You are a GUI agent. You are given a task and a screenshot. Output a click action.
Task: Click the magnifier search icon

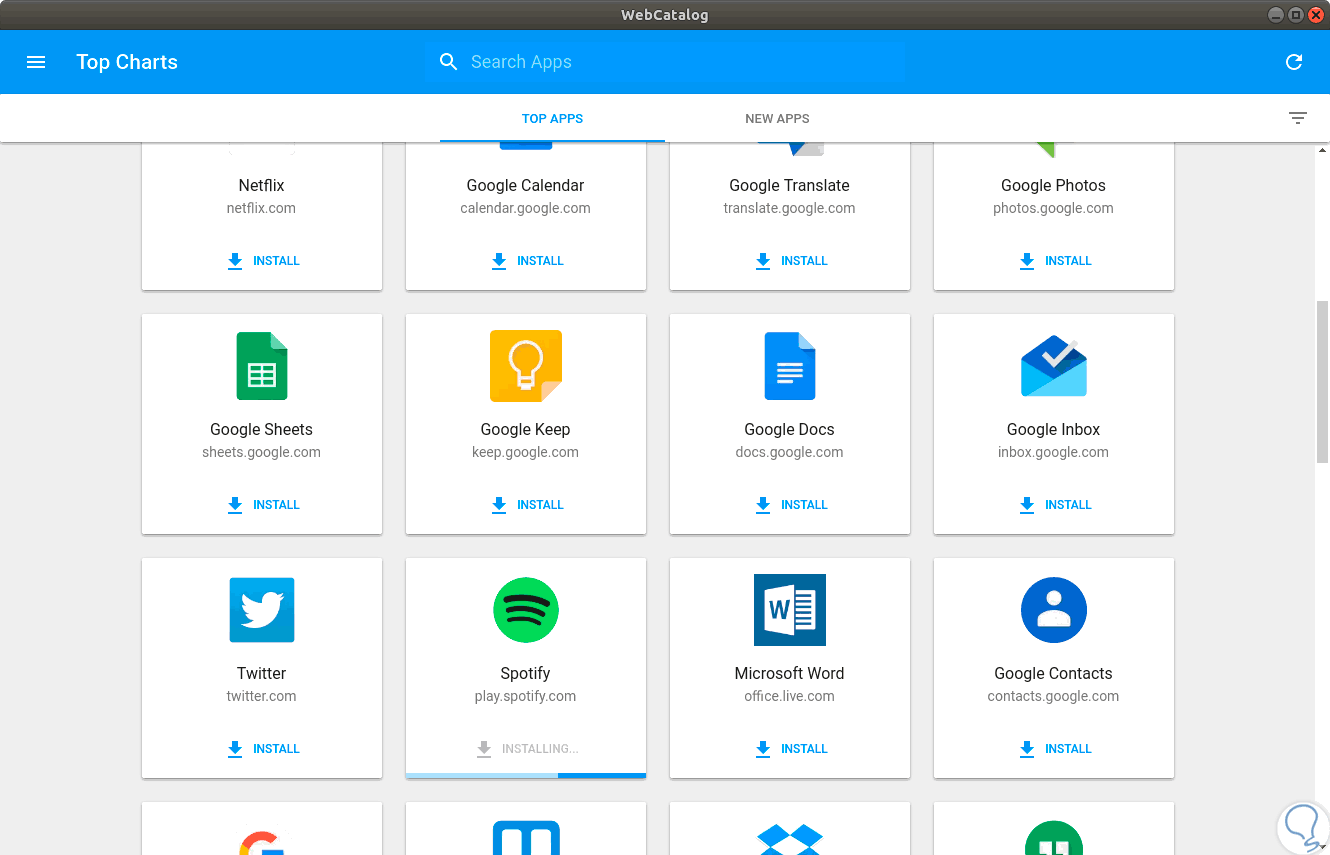coord(449,62)
